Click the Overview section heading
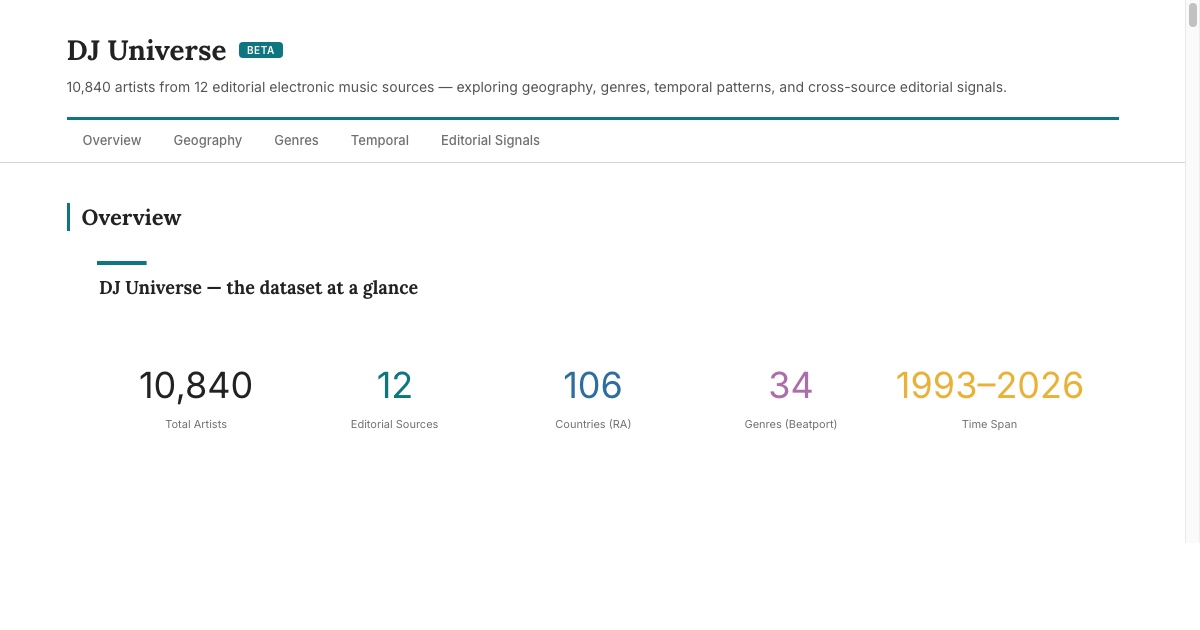The image size is (1200, 630). click(x=131, y=217)
